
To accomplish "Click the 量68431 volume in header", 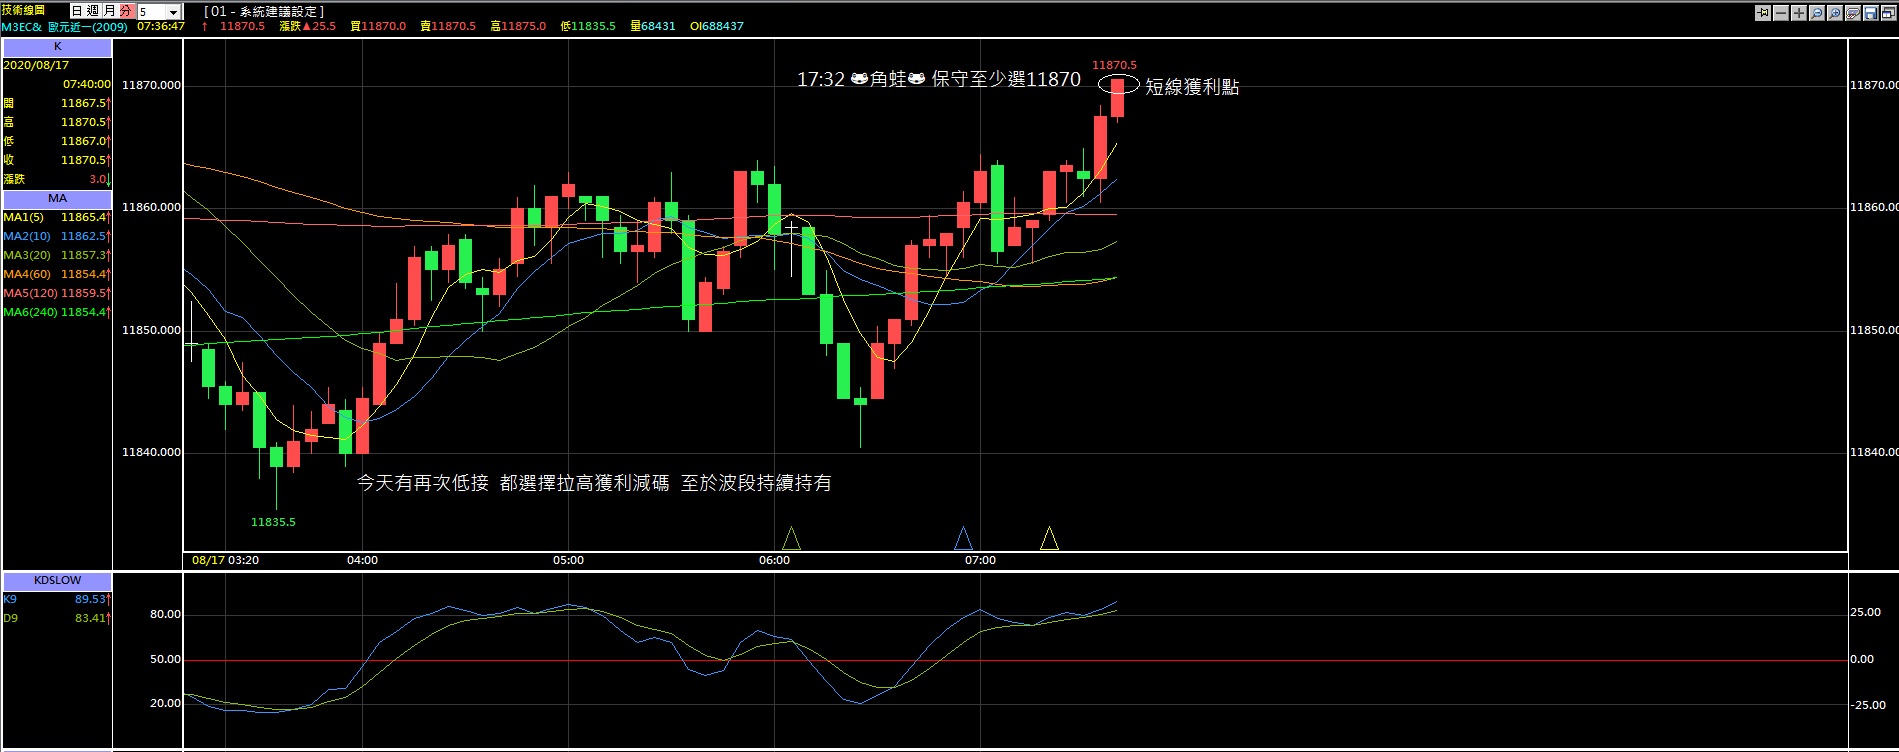I will tap(653, 26).
